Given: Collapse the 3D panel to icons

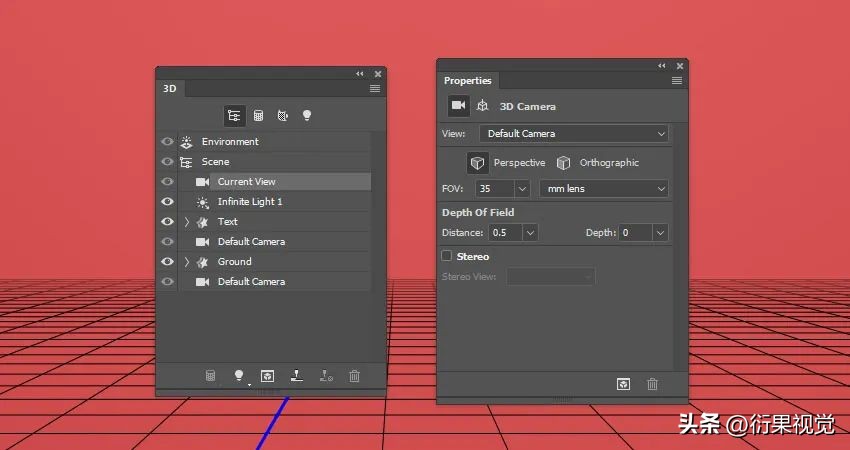Looking at the screenshot, I should point(360,74).
